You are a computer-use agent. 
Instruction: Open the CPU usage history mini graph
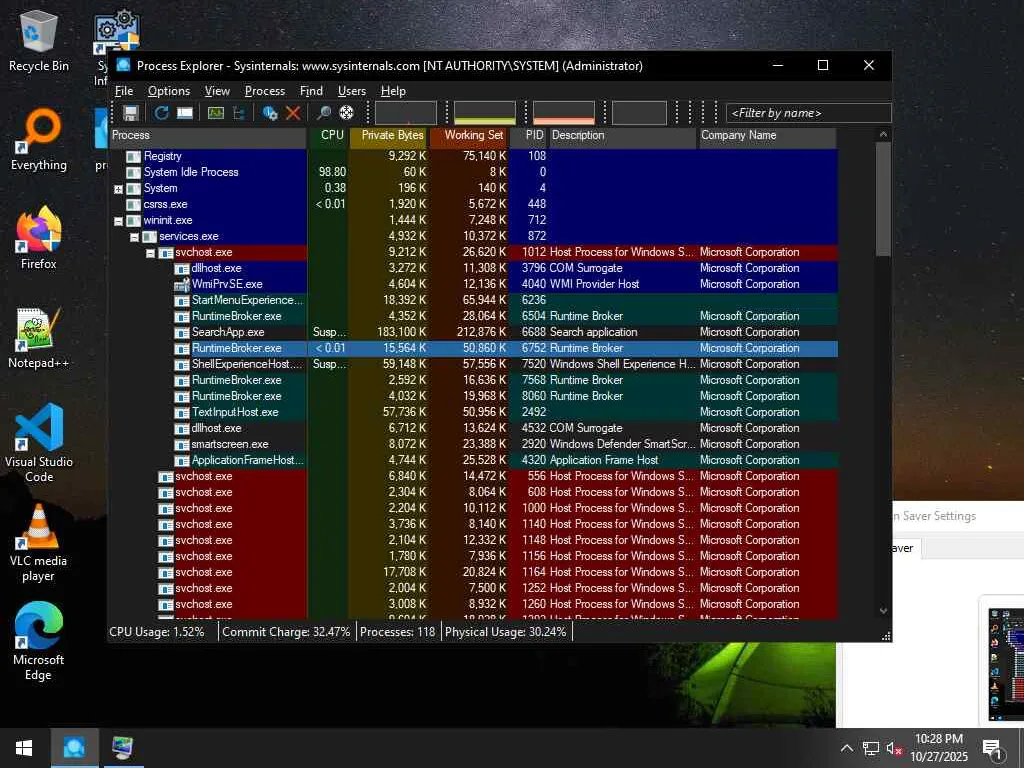click(x=406, y=113)
